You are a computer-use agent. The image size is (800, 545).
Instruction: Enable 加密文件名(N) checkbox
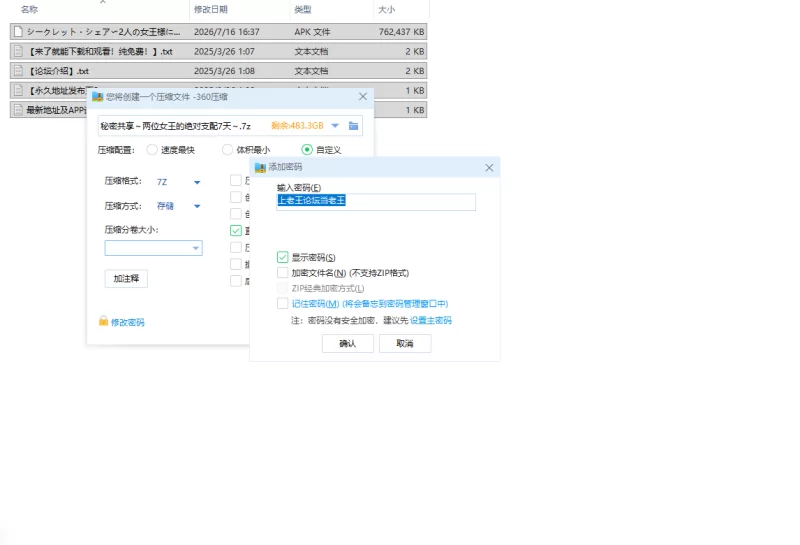[x=283, y=272]
